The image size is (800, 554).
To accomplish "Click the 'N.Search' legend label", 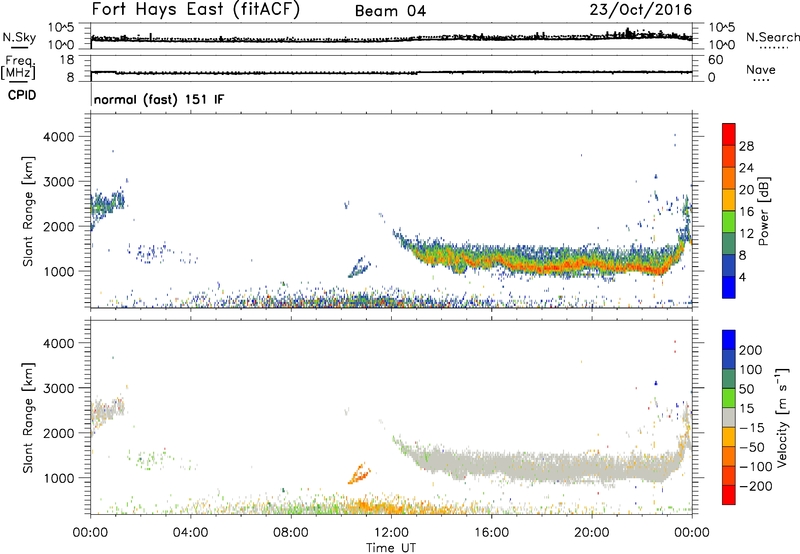I will 772,37.
